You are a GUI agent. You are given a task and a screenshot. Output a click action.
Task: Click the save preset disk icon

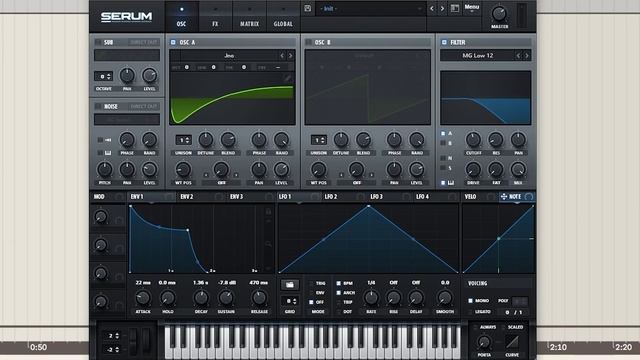[x=308, y=9]
